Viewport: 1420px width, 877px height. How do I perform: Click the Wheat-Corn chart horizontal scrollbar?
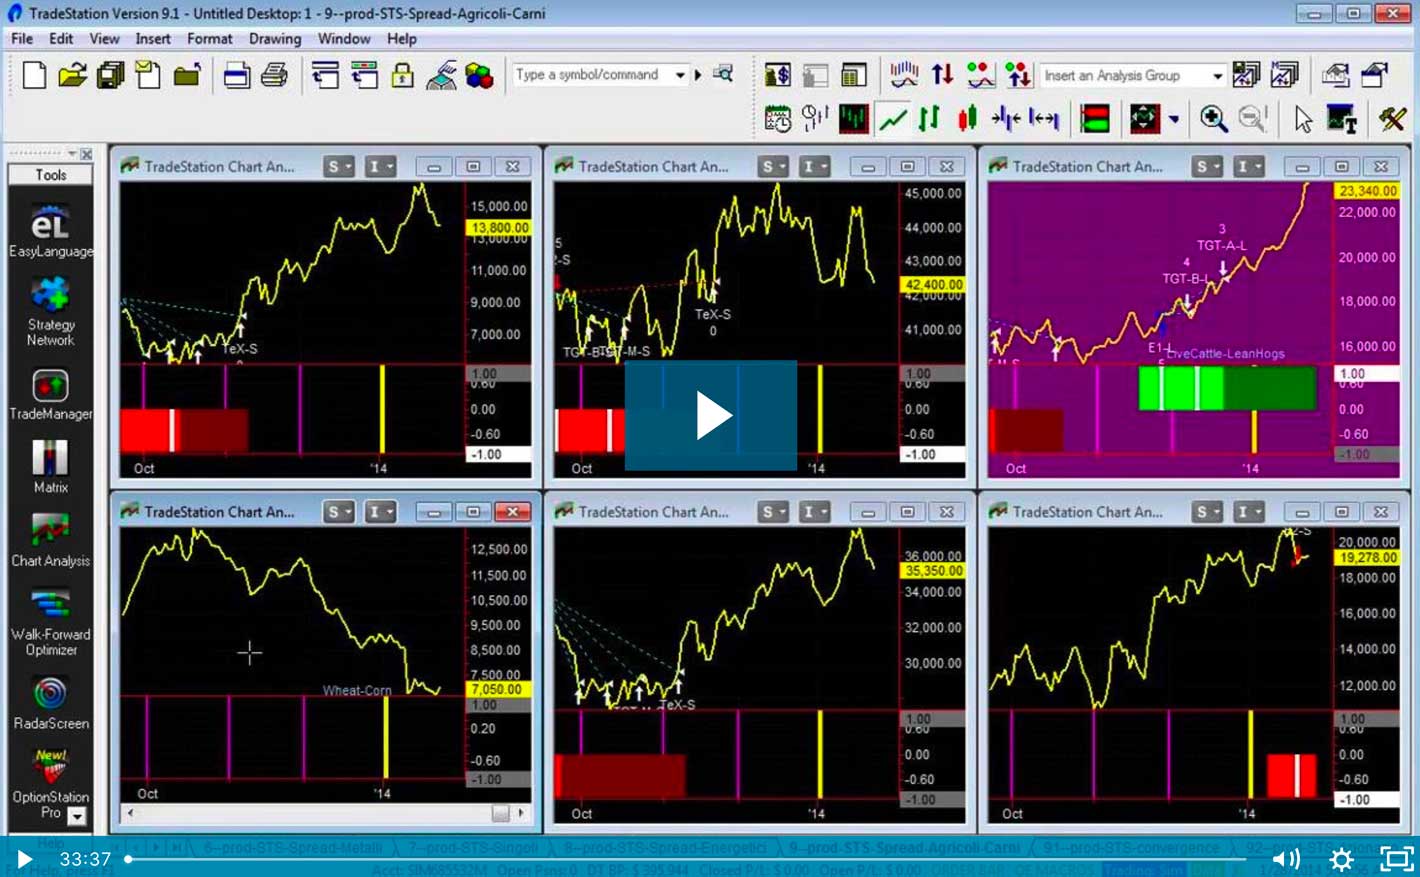(325, 814)
